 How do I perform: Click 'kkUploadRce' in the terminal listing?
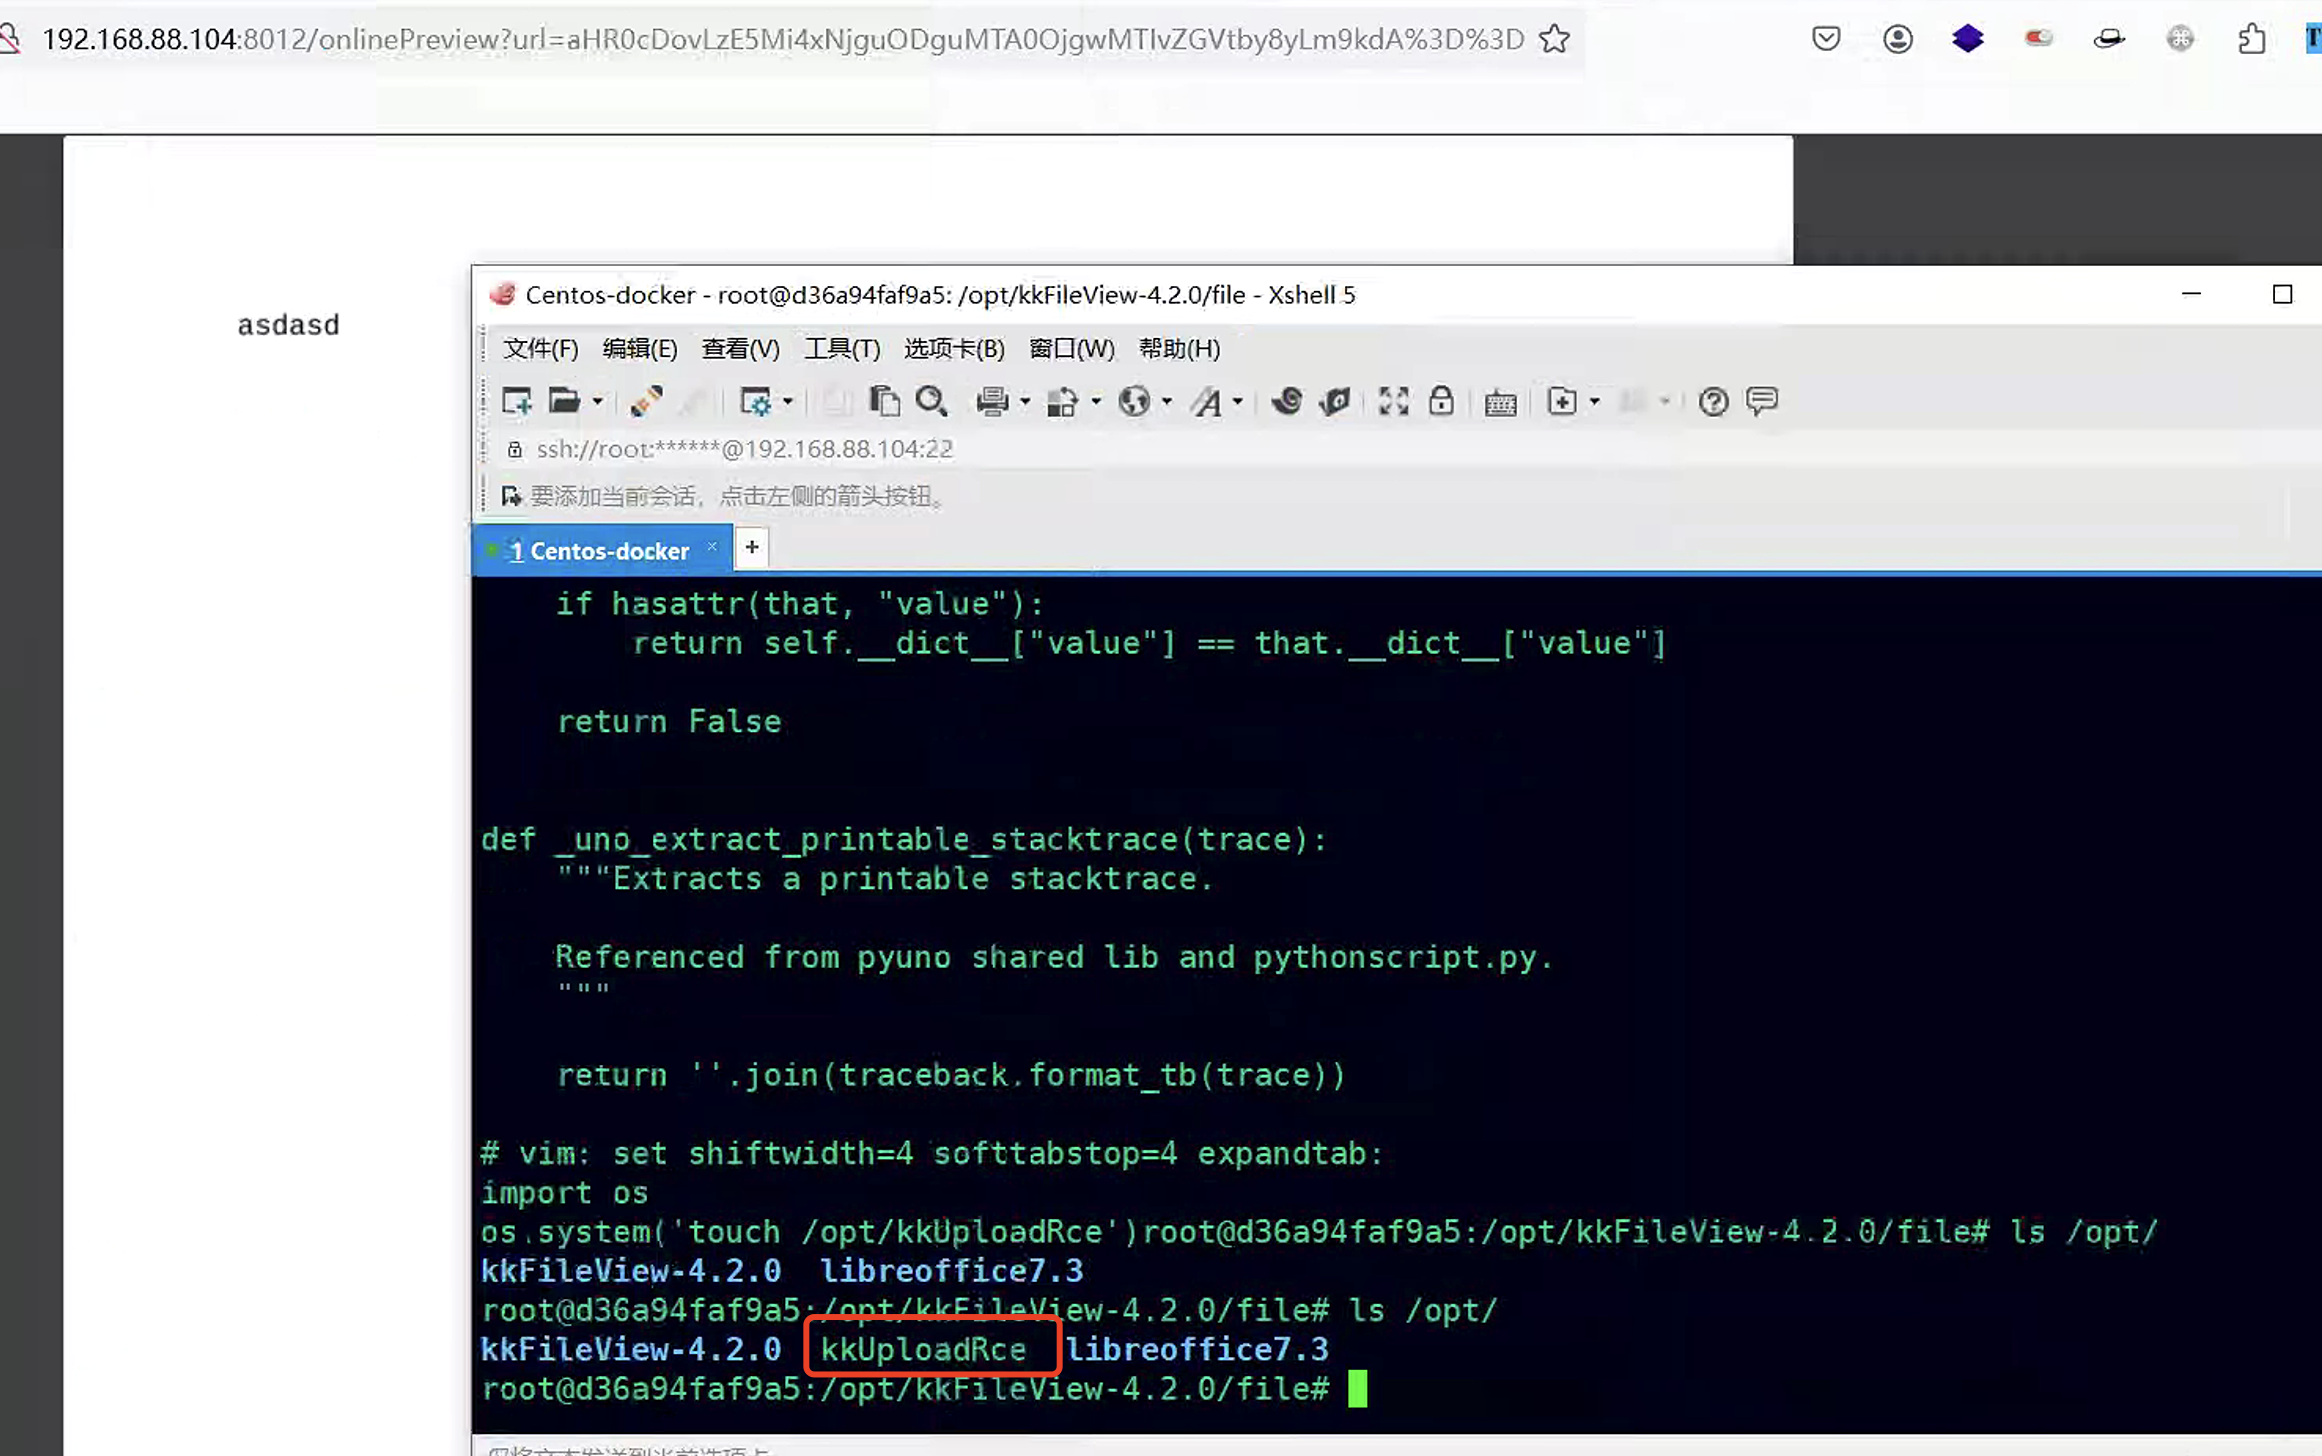pos(924,1350)
